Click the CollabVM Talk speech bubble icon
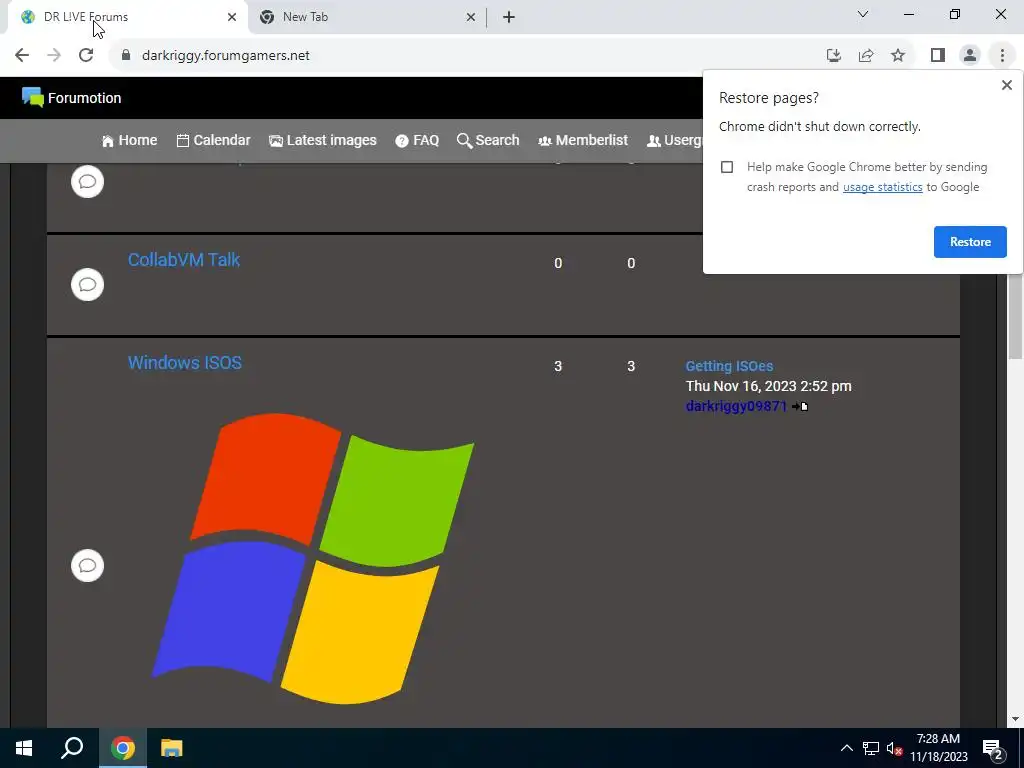Viewport: 1024px width, 768px height. pyautogui.click(x=88, y=285)
